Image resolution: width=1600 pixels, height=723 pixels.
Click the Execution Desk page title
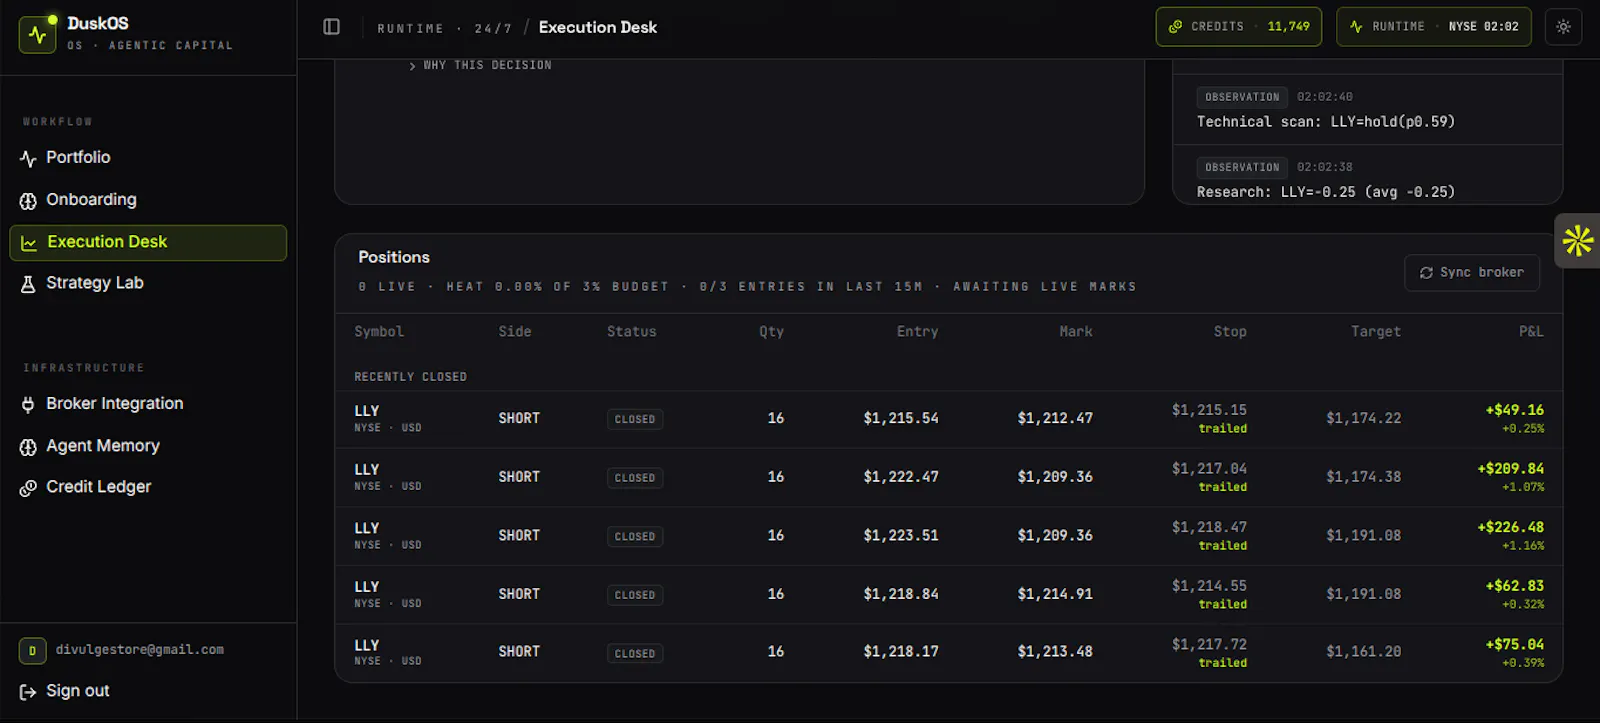(598, 27)
